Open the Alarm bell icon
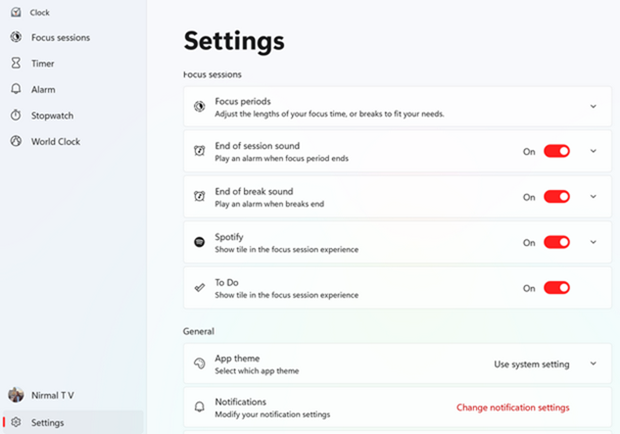 click(16, 89)
